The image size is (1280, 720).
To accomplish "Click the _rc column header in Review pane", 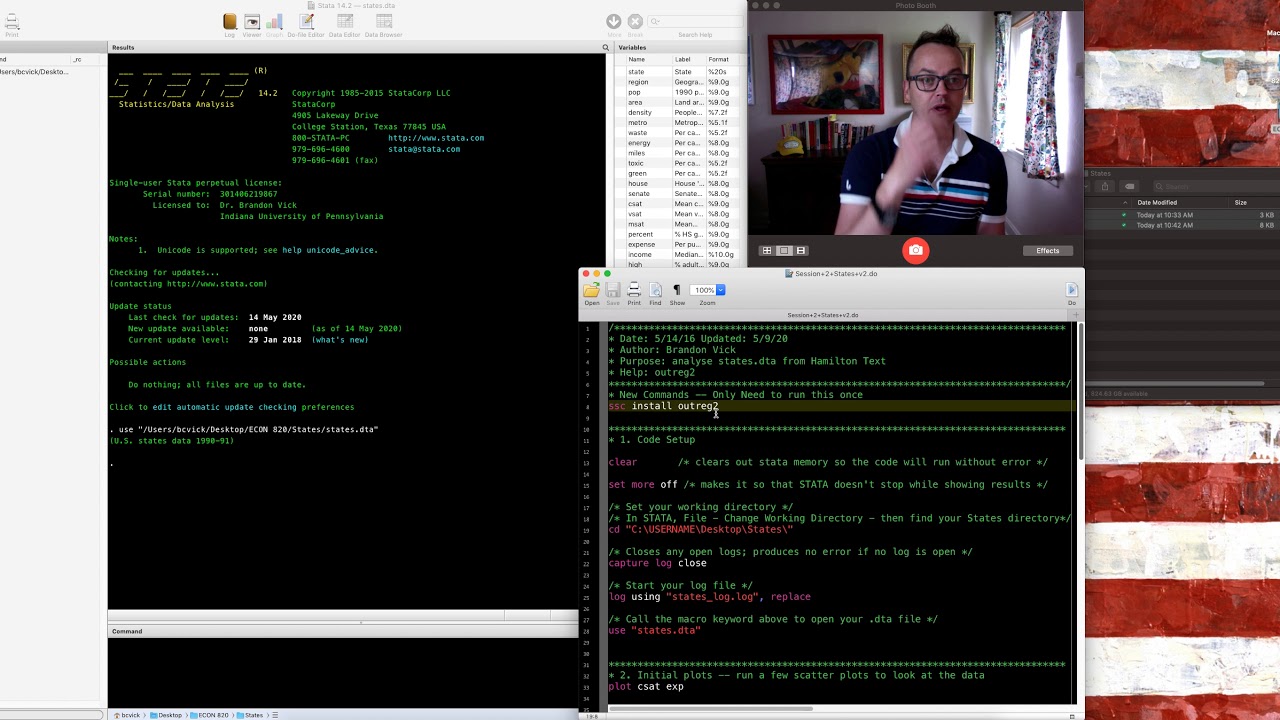I will [77, 59].
